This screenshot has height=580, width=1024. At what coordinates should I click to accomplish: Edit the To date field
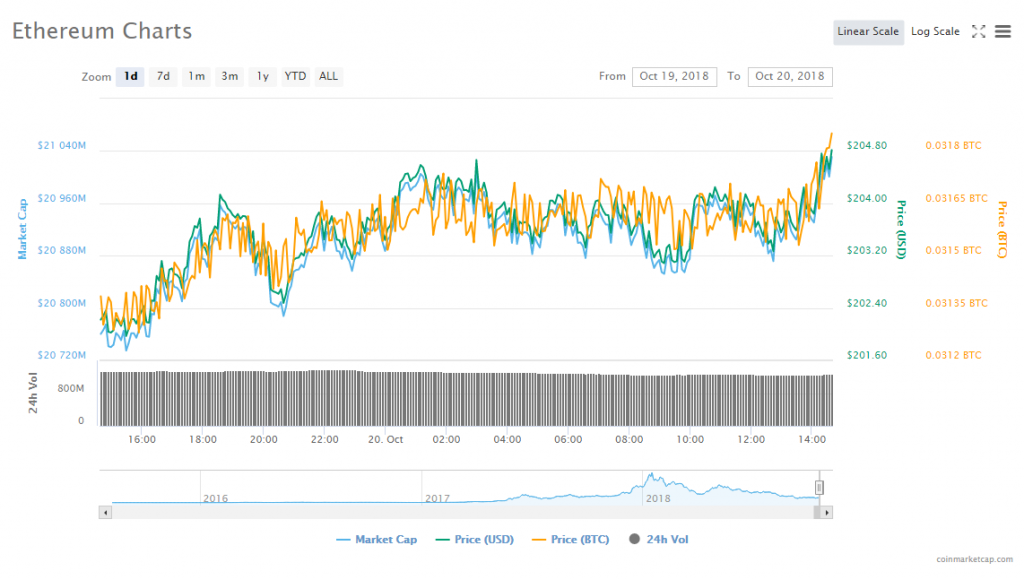790,77
